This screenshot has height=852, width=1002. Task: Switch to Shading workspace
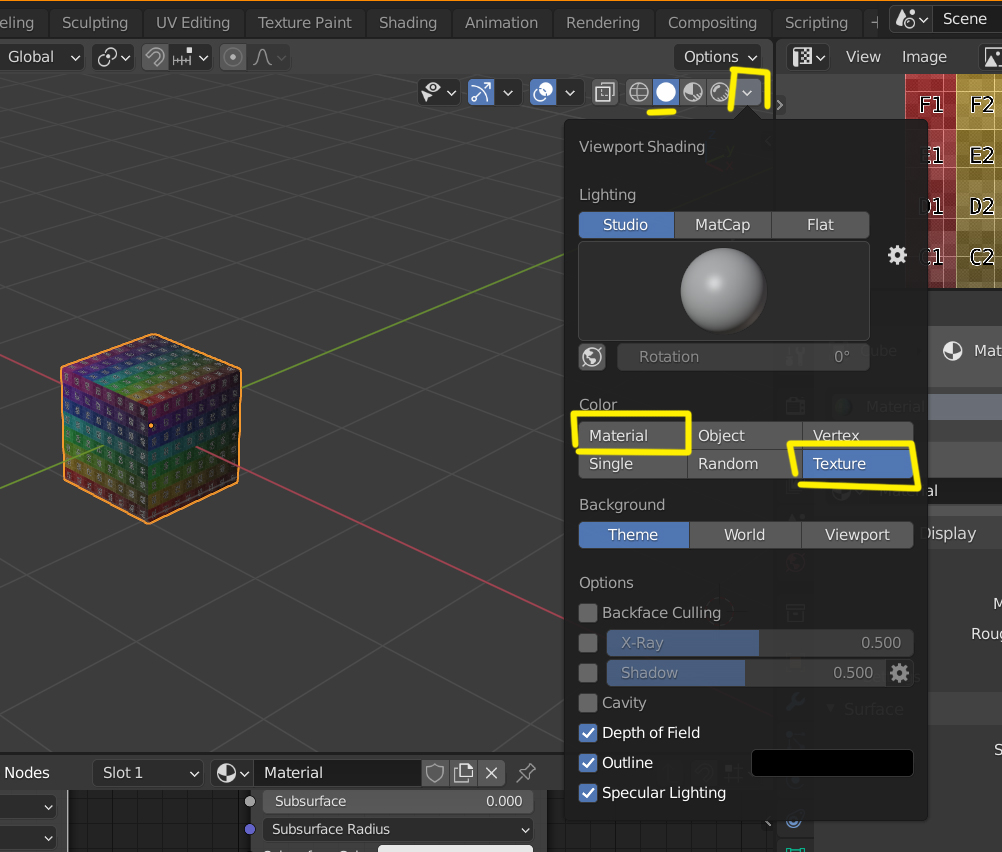(x=408, y=23)
